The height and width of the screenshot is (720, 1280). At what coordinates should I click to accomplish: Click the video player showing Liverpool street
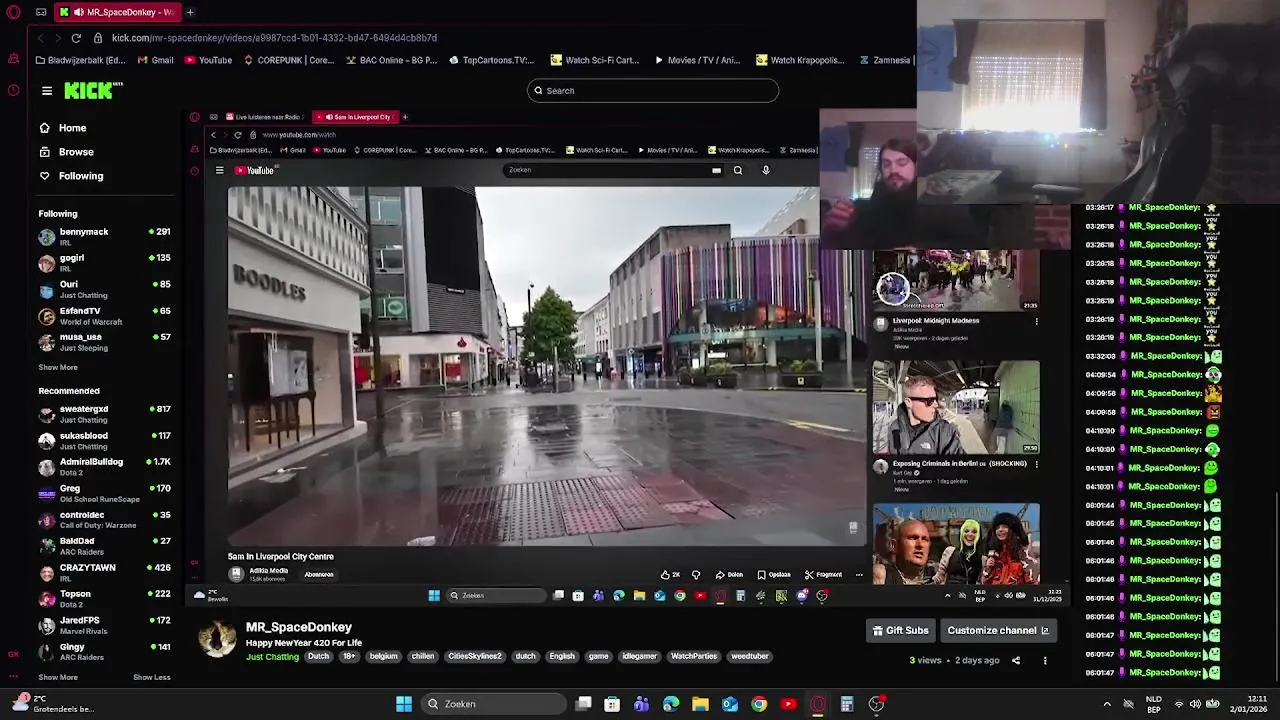pyautogui.click(x=546, y=366)
